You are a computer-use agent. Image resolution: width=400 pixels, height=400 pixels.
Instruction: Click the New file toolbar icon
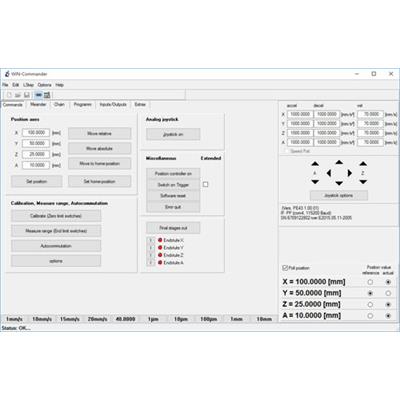[9, 95]
